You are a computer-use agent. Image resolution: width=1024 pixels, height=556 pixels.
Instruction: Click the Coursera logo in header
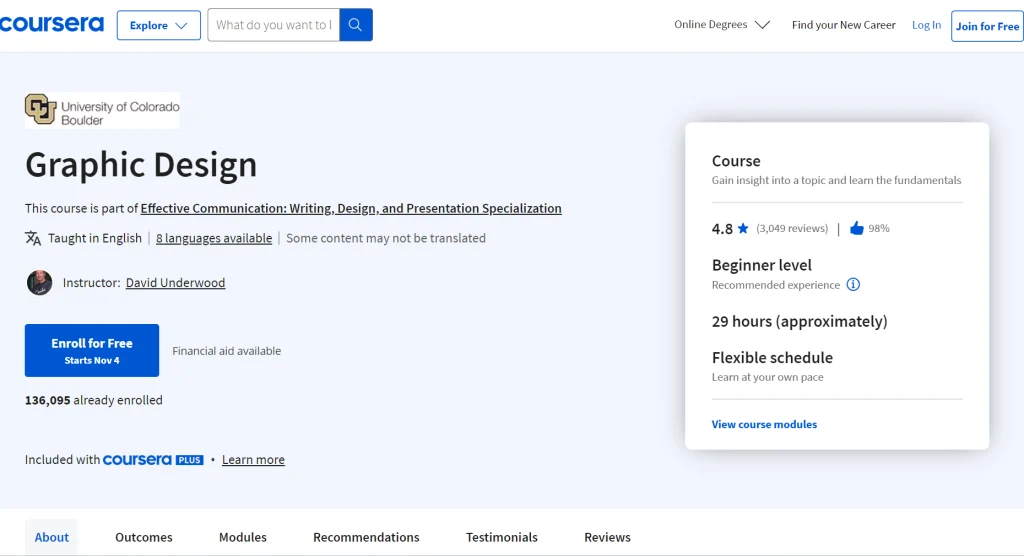[x=52, y=24]
